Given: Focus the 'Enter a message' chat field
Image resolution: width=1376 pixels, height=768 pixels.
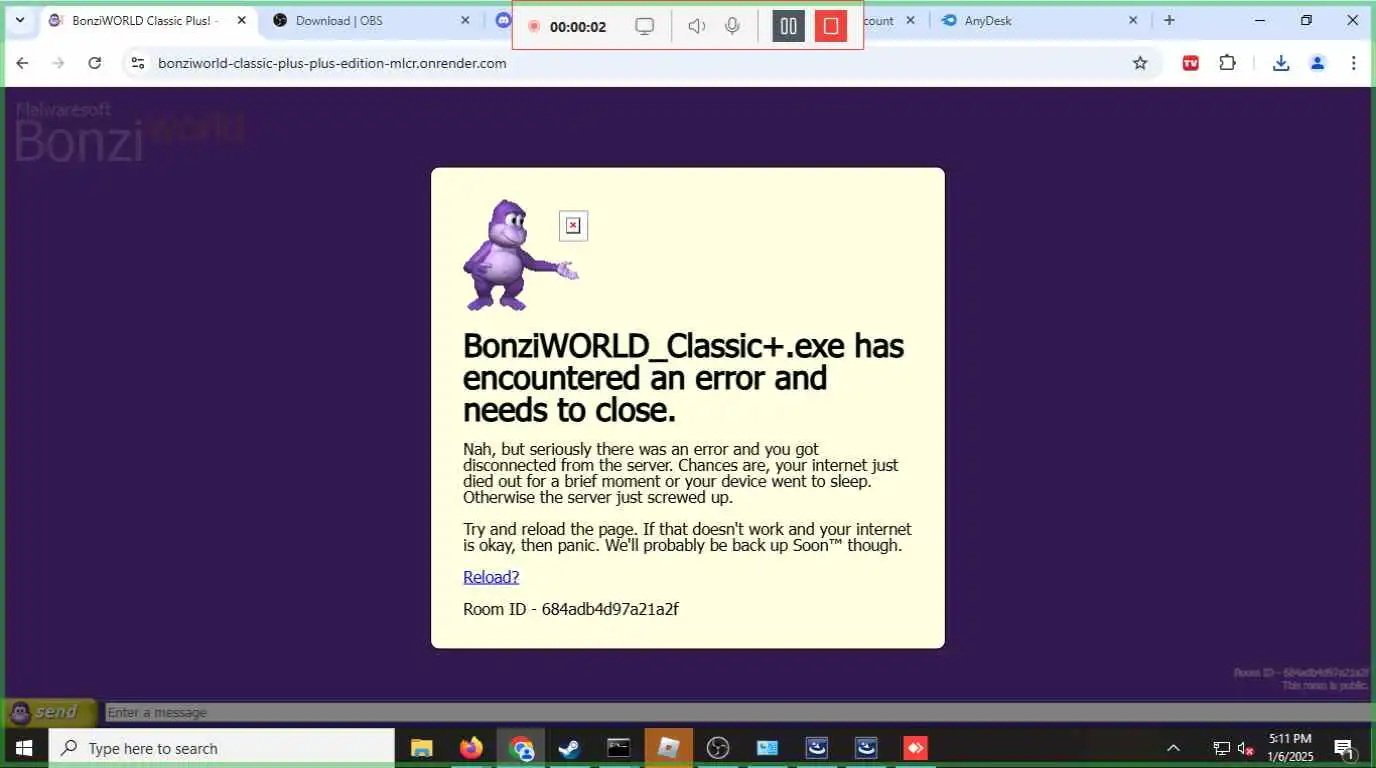Looking at the screenshot, I should (x=738, y=712).
